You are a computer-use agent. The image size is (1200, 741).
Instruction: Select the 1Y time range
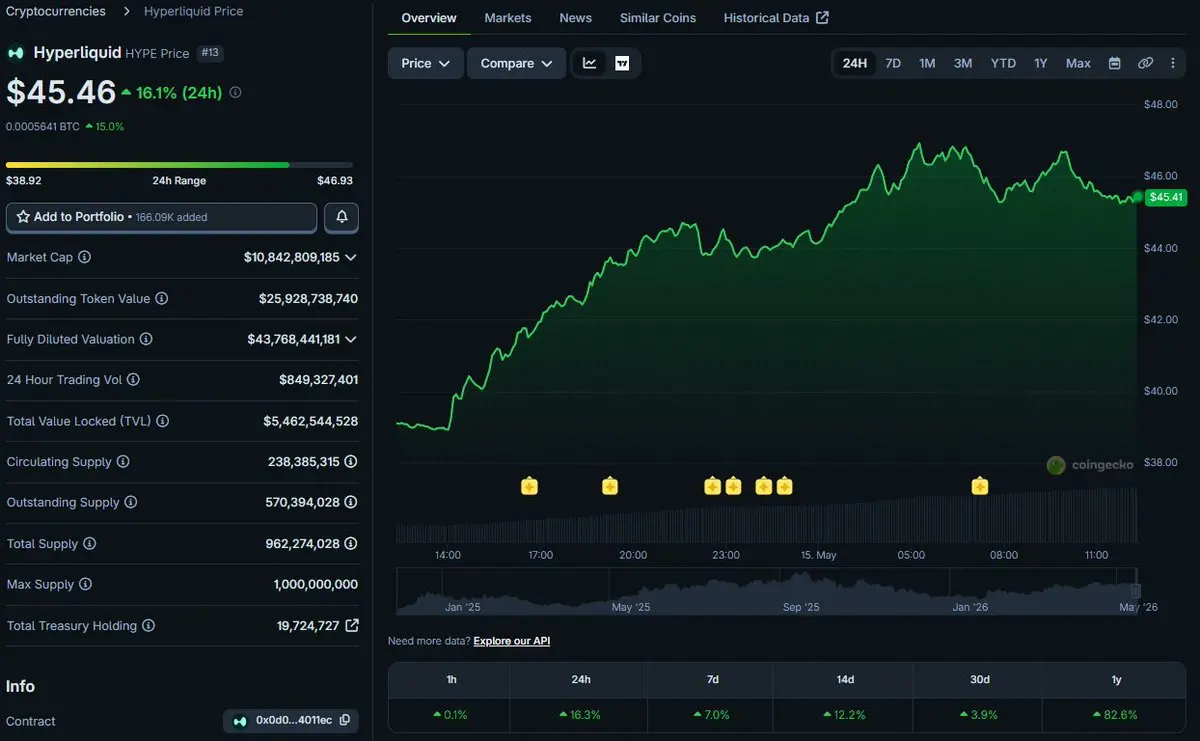1041,63
